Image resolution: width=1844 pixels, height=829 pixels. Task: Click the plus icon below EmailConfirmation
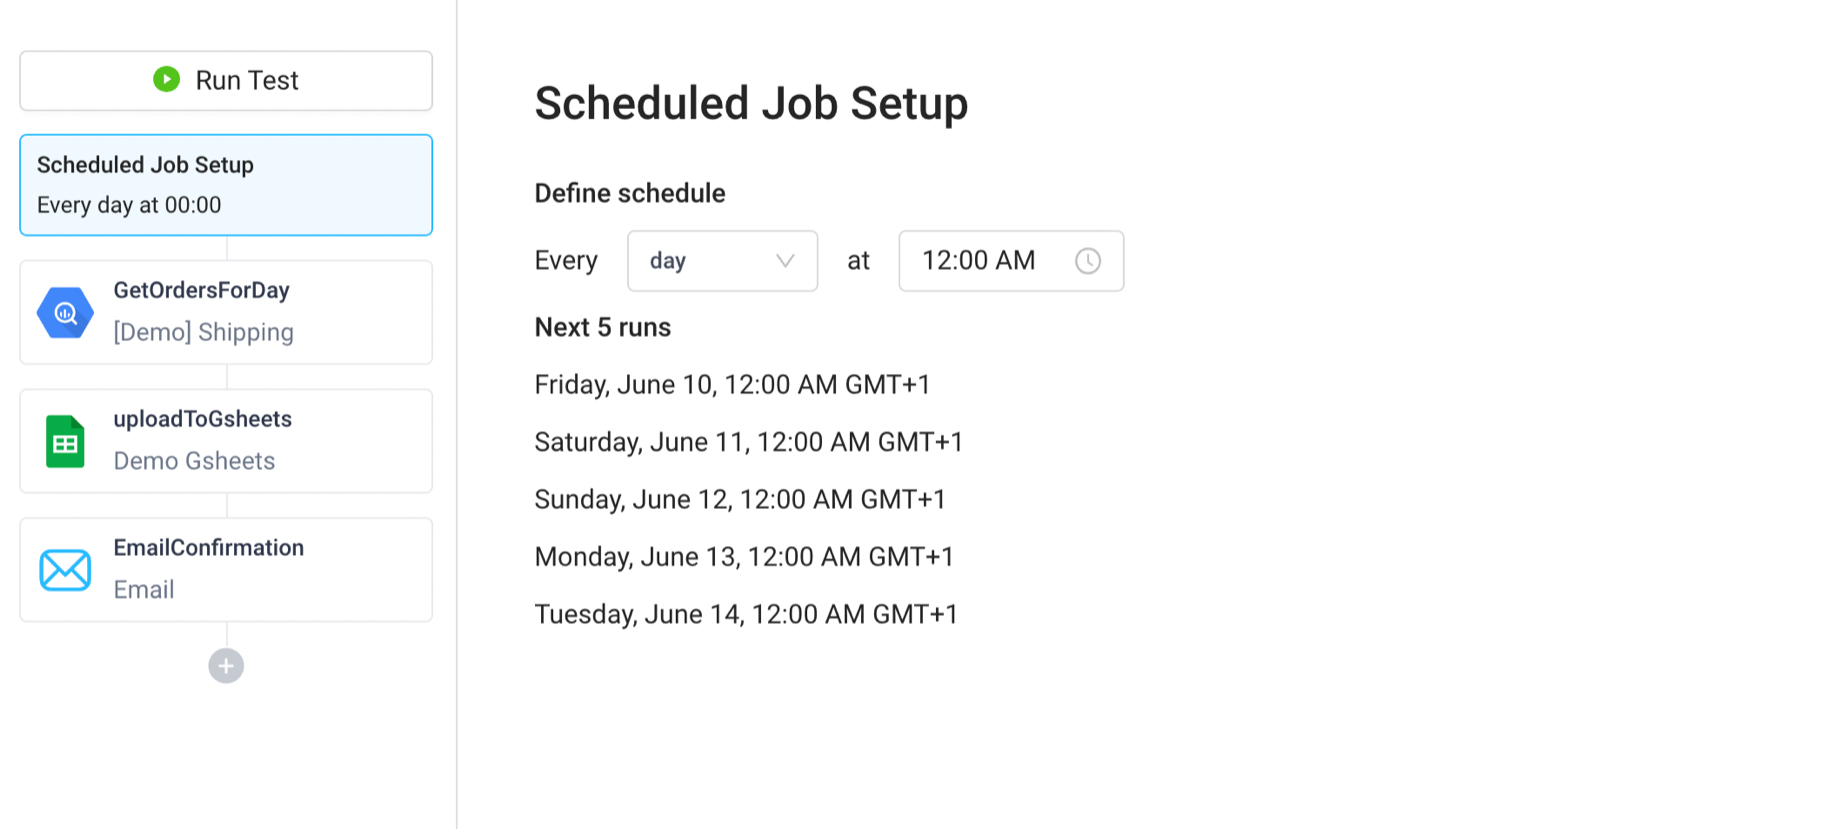[x=226, y=666]
